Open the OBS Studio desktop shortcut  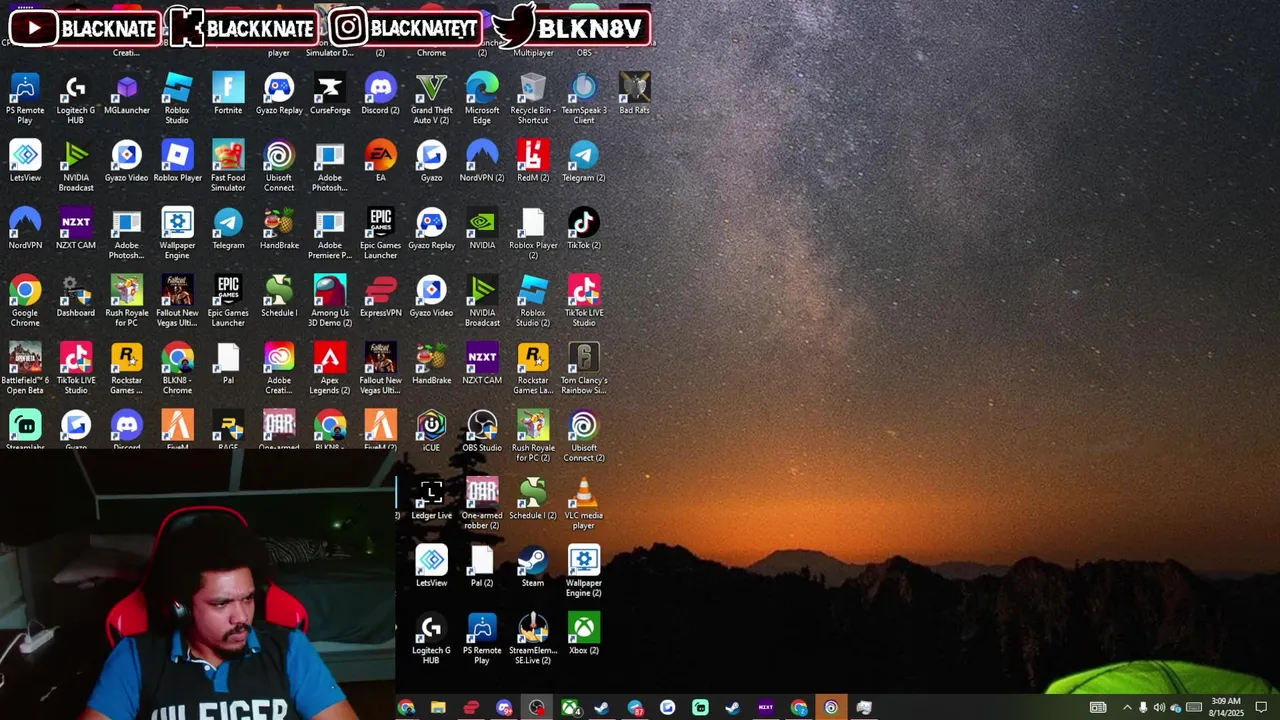482,433
